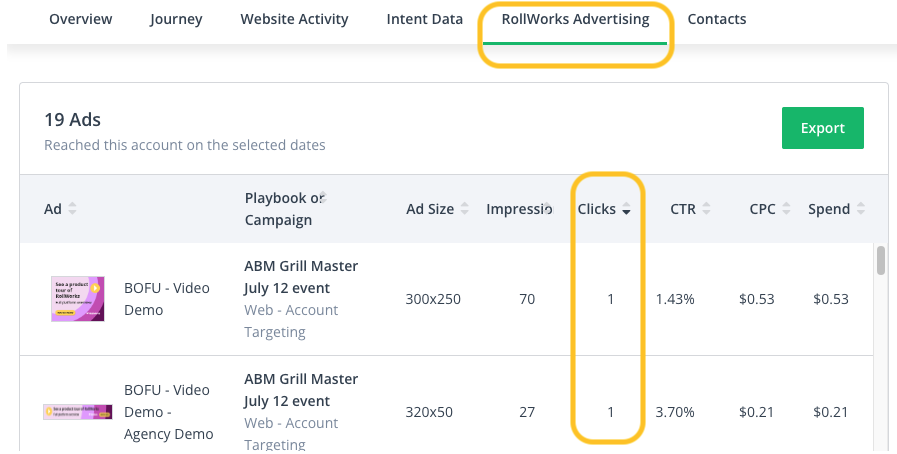Click the table's vertical scrollbar handle

[x=881, y=261]
